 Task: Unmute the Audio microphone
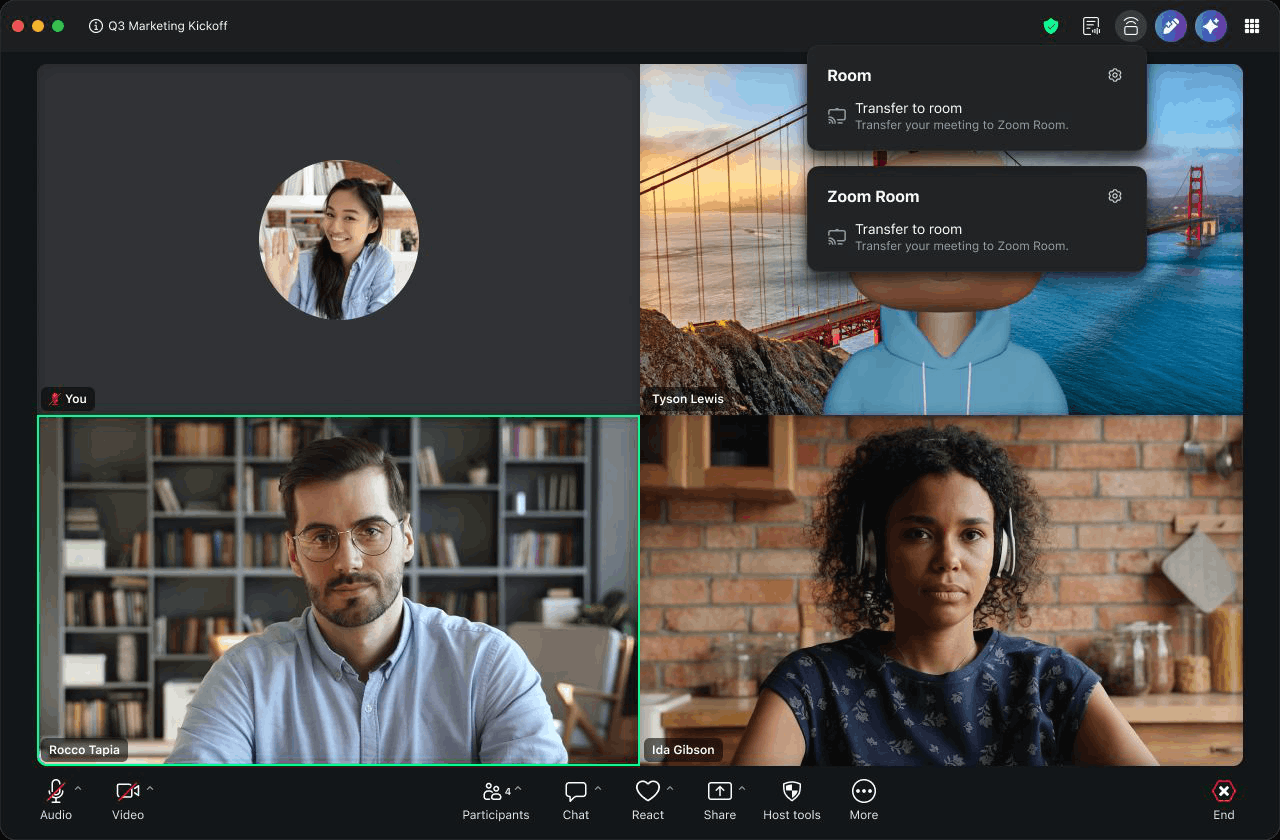pyautogui.click(x=56, y=800)
